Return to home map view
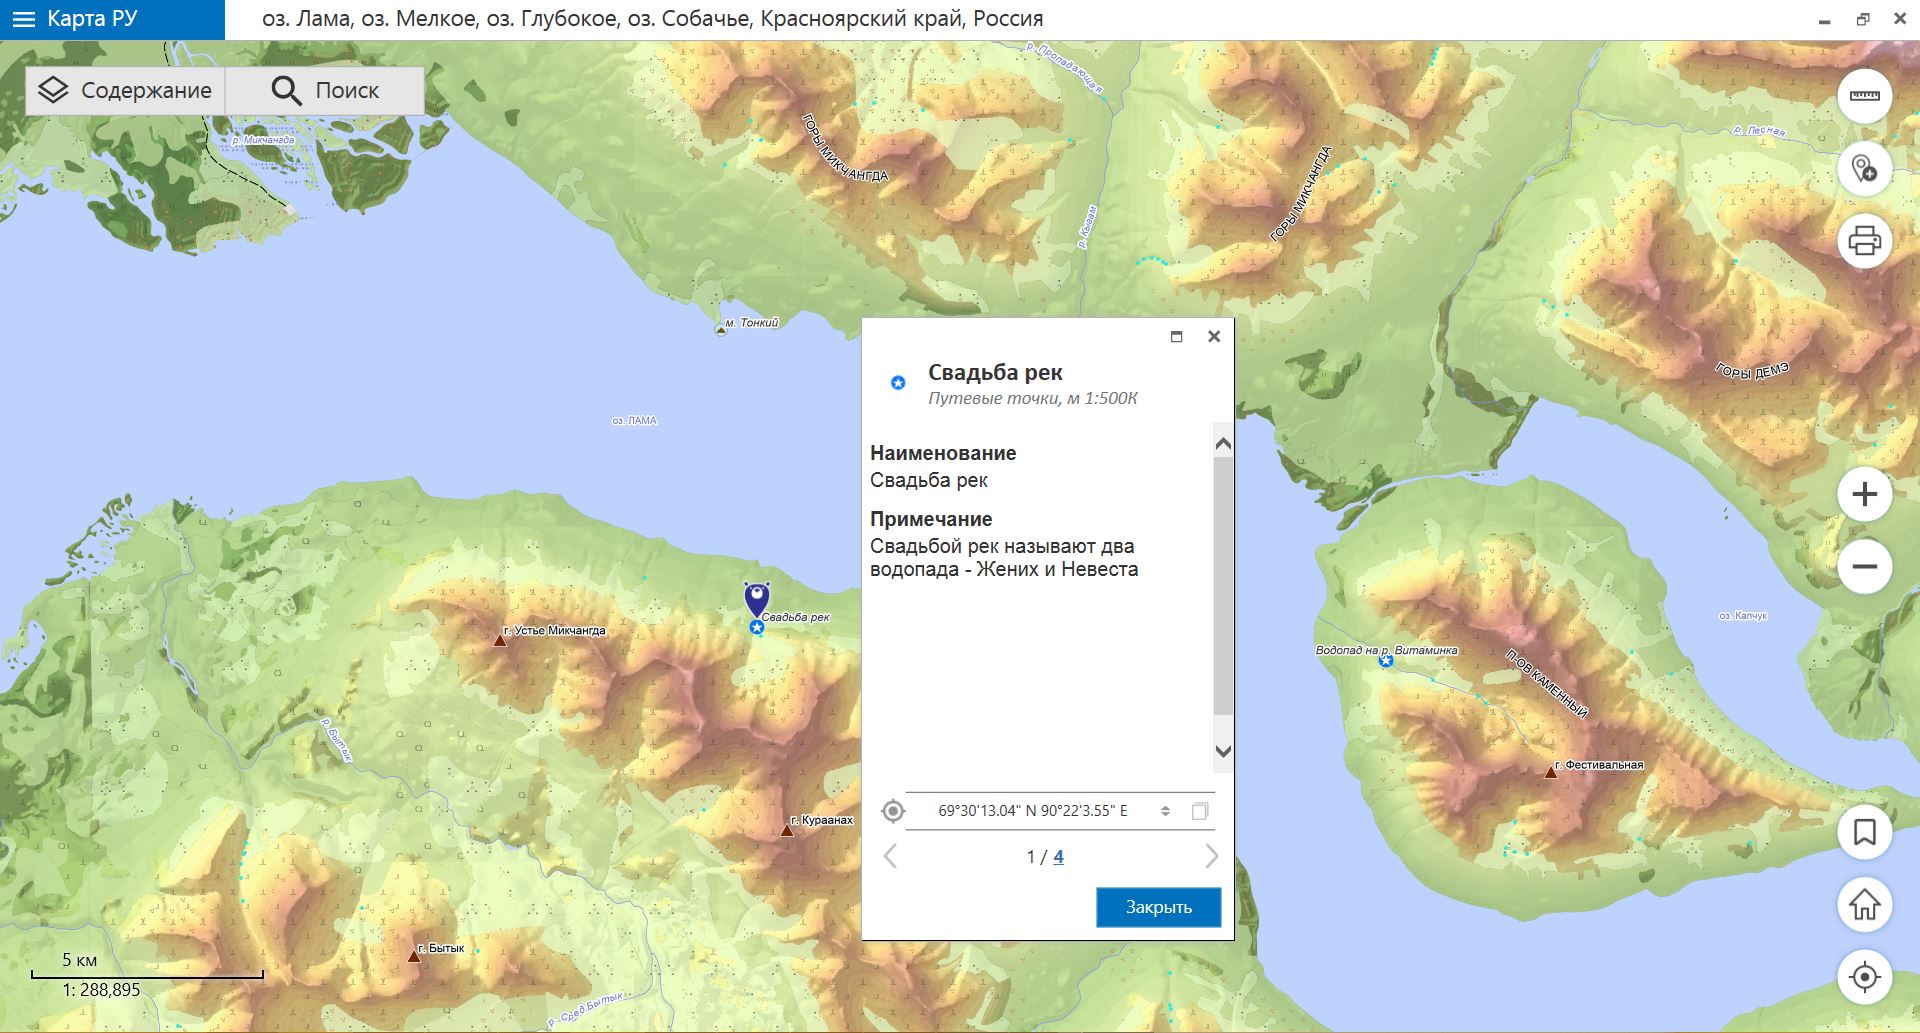 click(x=1864, y=905)
